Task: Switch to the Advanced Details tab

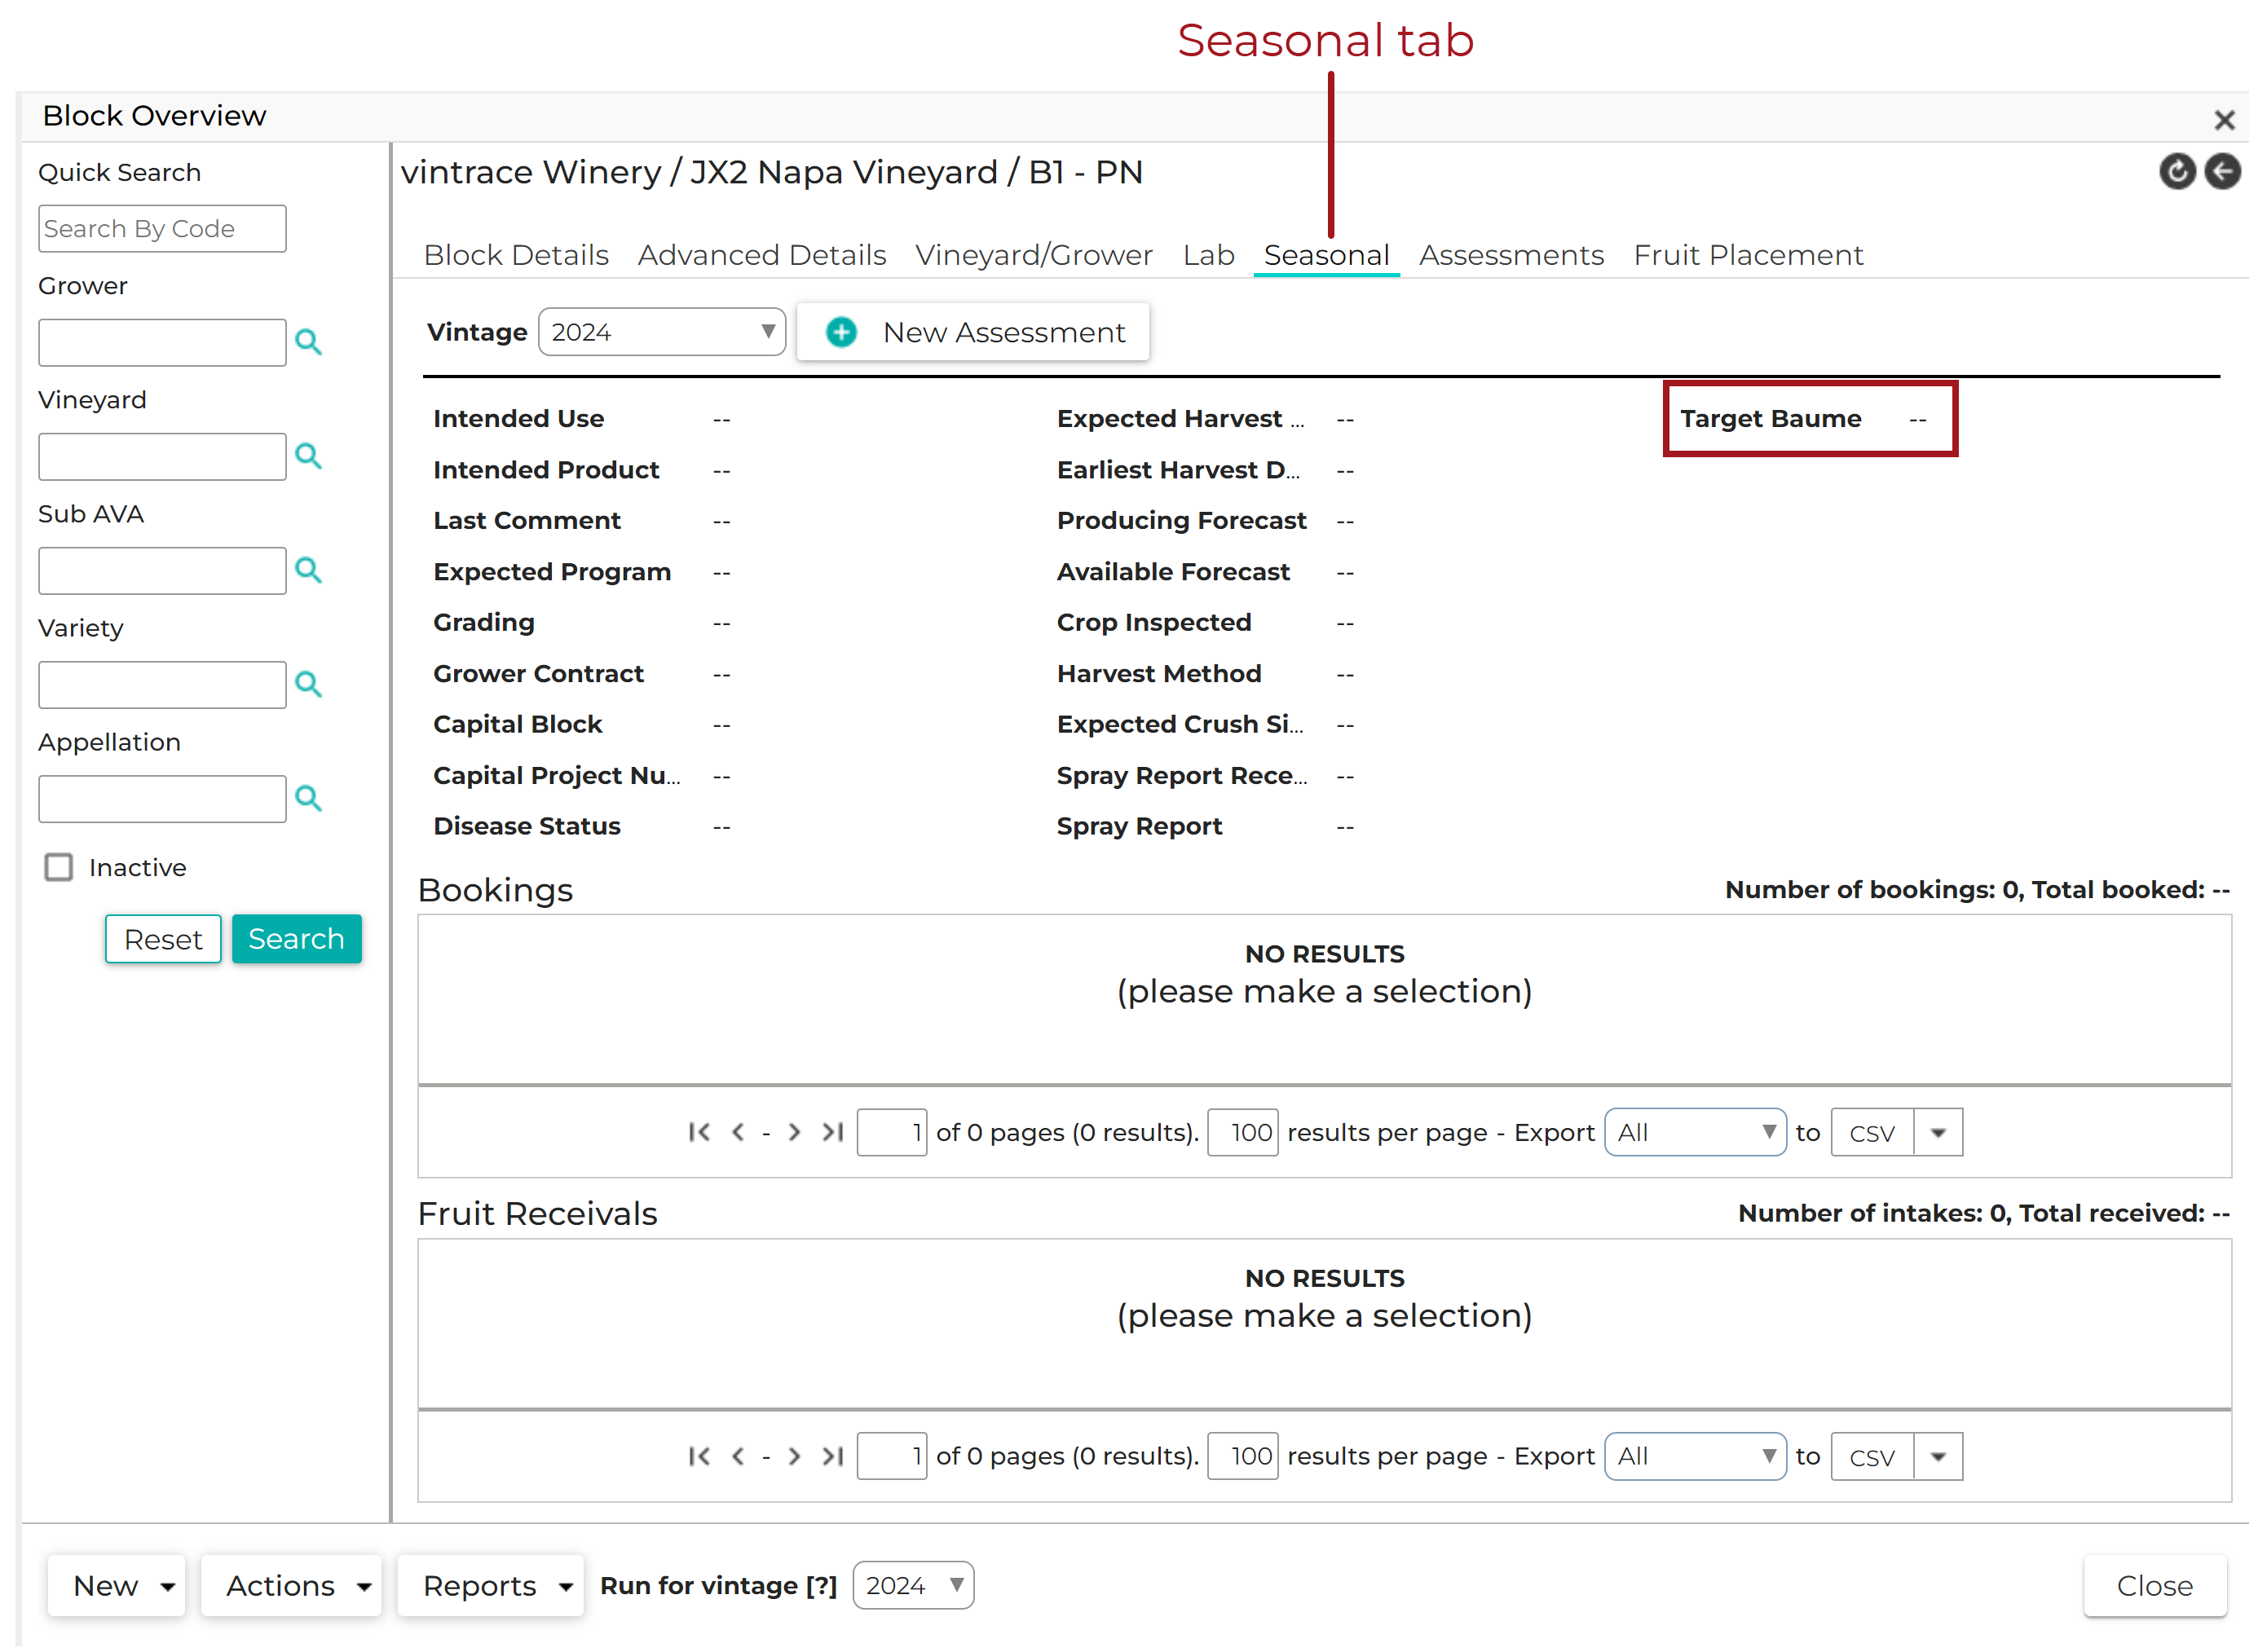Action: pyautogui.click(x=763, y=255)
